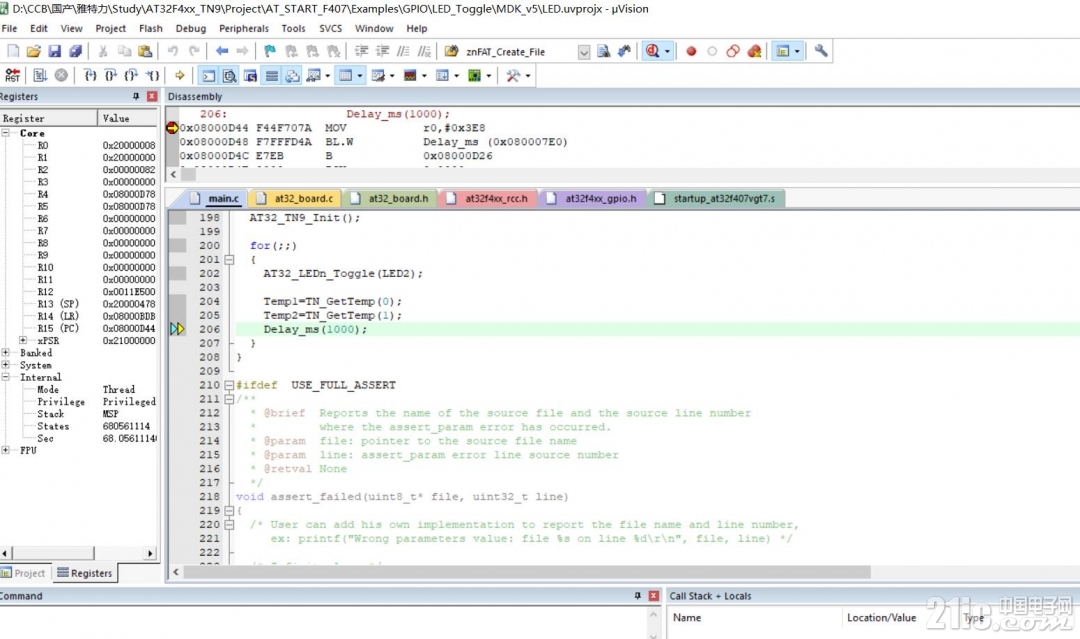This screenshot has height=639, width=1080.
Task: Select disassembly line 0x08000D48 BL.W
Action: [374, 142]
